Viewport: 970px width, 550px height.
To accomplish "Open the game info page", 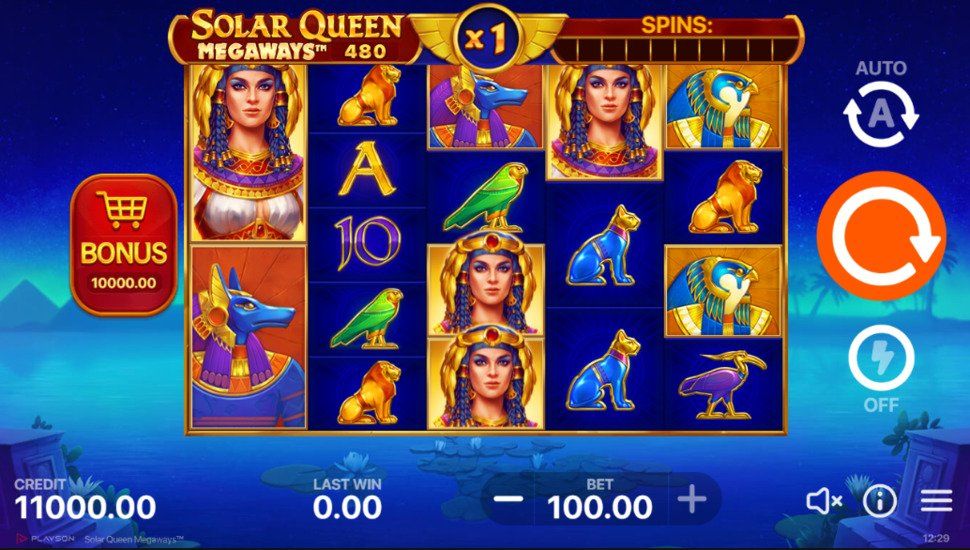I will tap(880, 501).
